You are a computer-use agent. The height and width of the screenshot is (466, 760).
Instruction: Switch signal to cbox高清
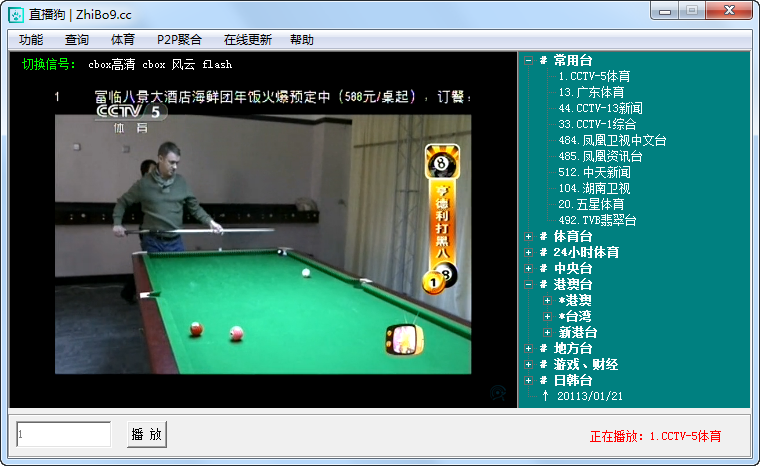(x=111, y=64)
